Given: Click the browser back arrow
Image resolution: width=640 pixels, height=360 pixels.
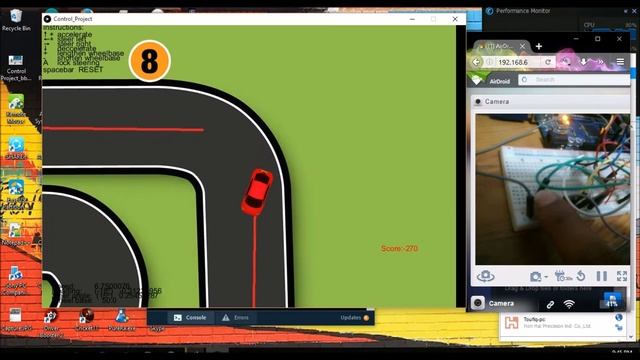Looking at the screenshot, I should click(x=476, y=62).
